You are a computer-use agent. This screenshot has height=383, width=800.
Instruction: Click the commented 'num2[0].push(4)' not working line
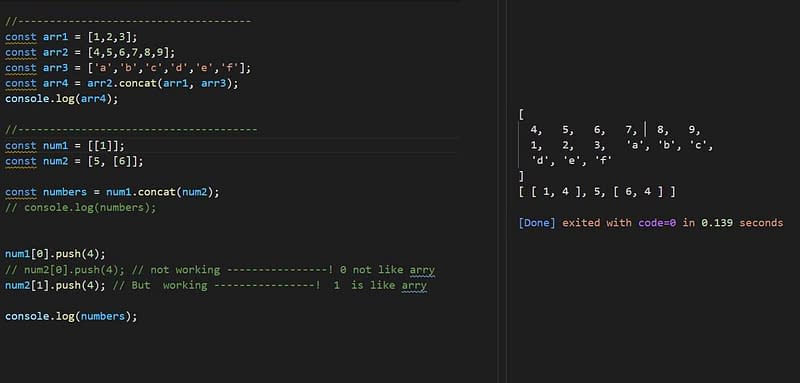[220, 270]
